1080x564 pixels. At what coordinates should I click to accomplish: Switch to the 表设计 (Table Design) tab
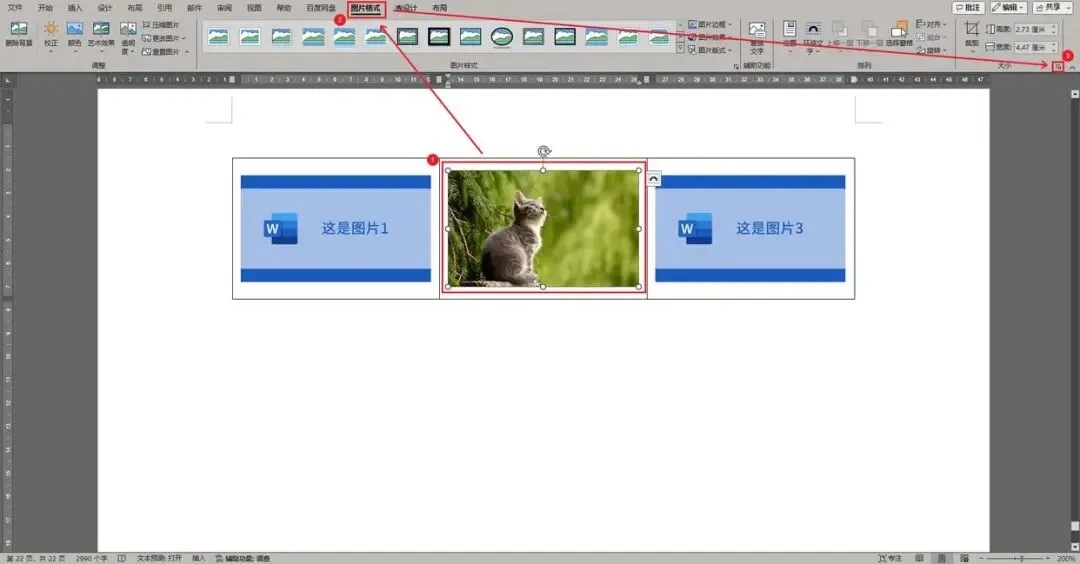pos(406,8)
